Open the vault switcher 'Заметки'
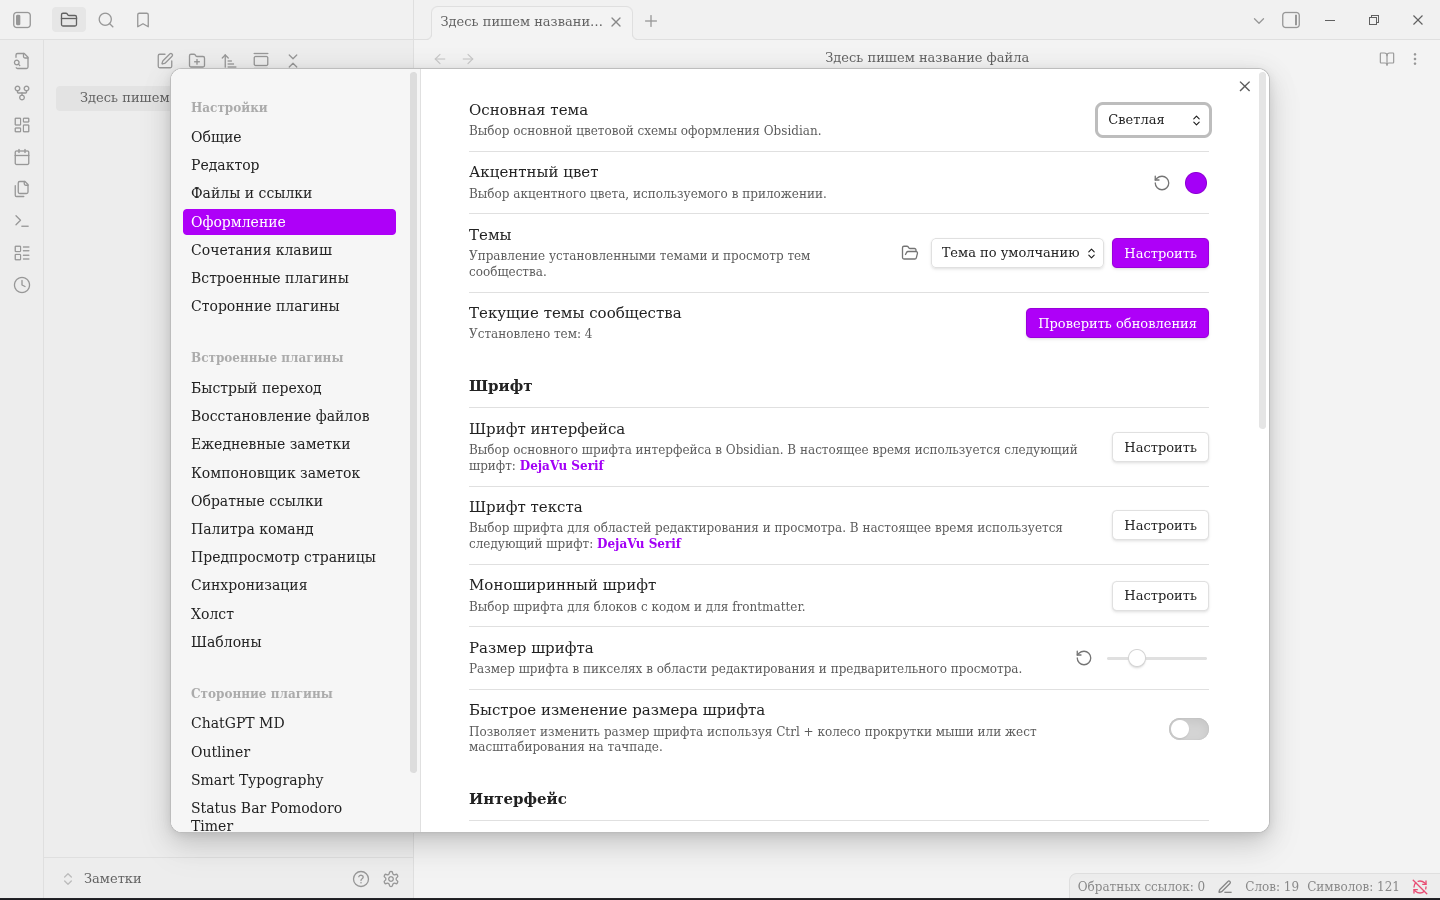The width and height of the screenshot is (1440, 900). click(112, 879)
